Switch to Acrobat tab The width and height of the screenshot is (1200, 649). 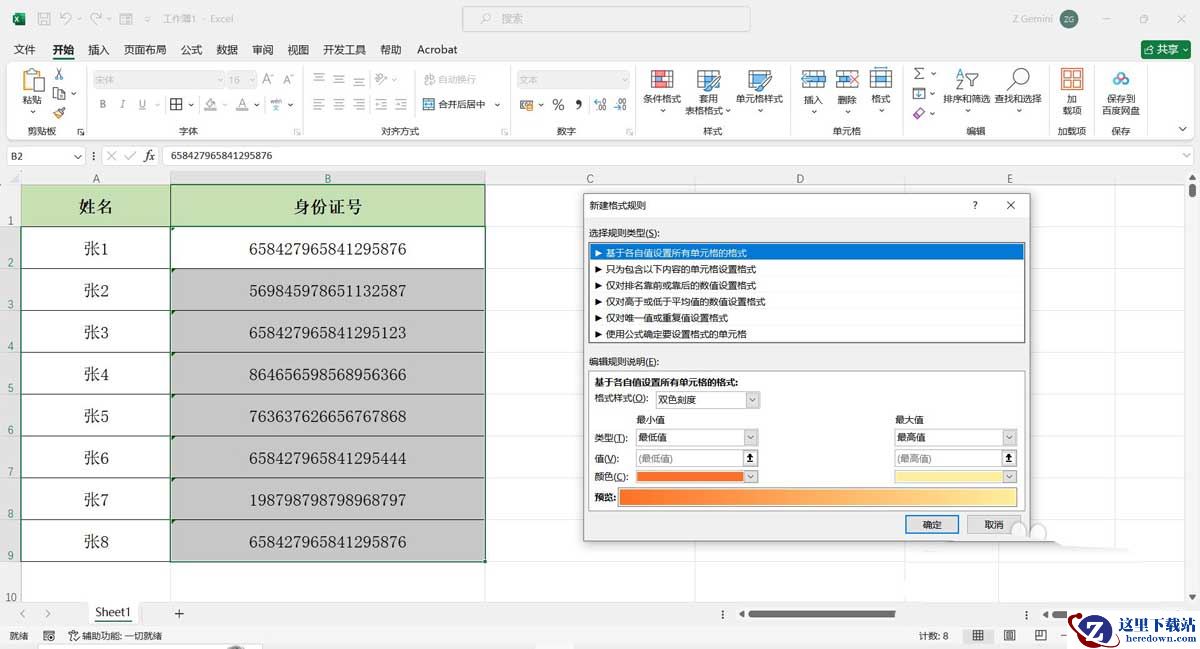437,49
